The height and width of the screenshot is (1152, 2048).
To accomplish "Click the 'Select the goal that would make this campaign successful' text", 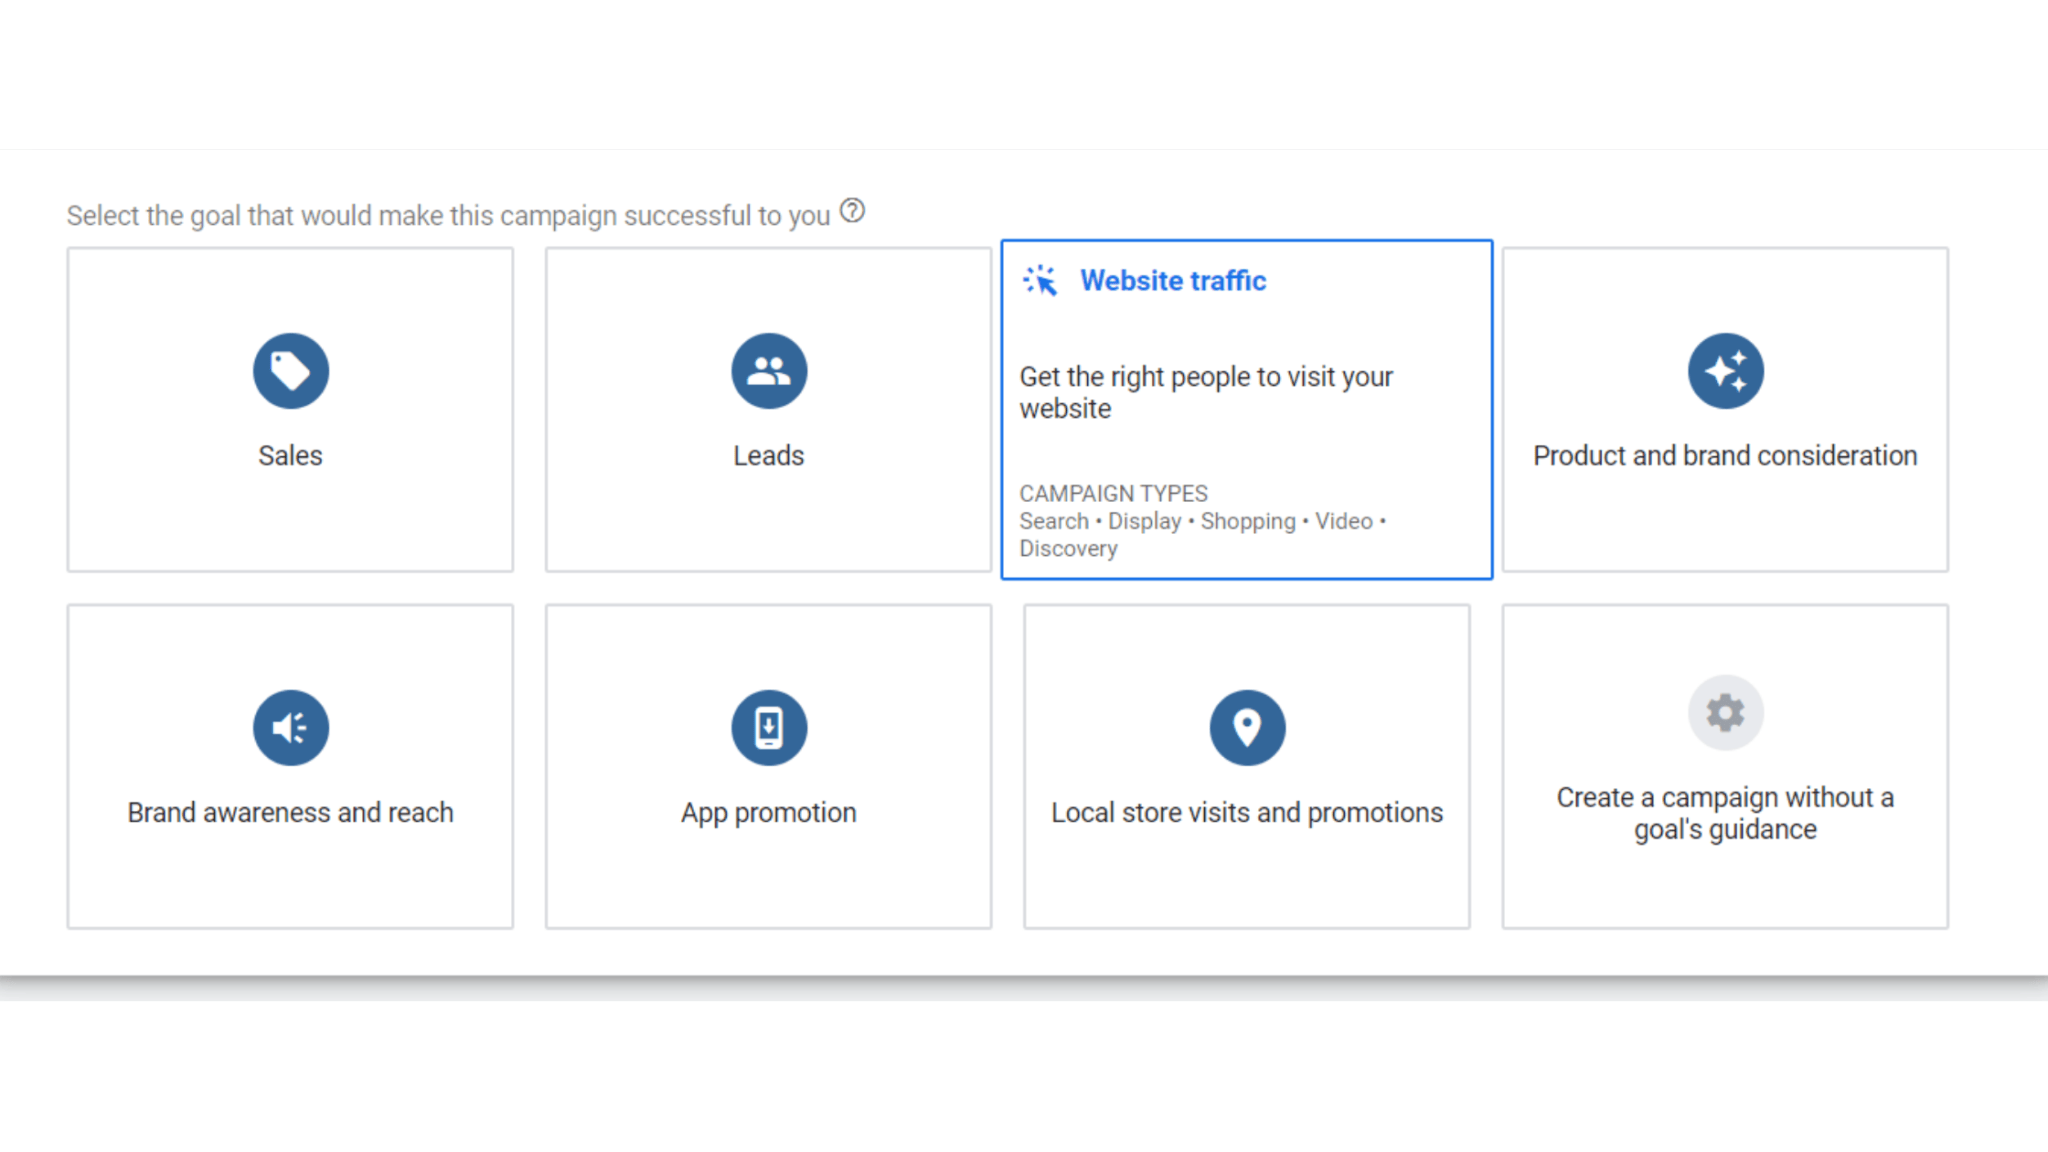I will click(x=448, y=216).
